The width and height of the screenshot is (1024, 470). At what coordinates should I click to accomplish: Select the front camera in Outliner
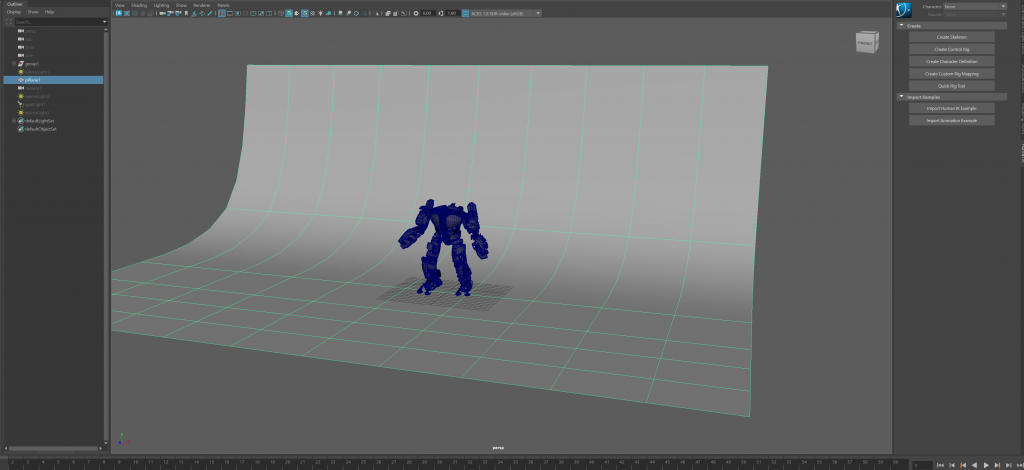(30, 47)
